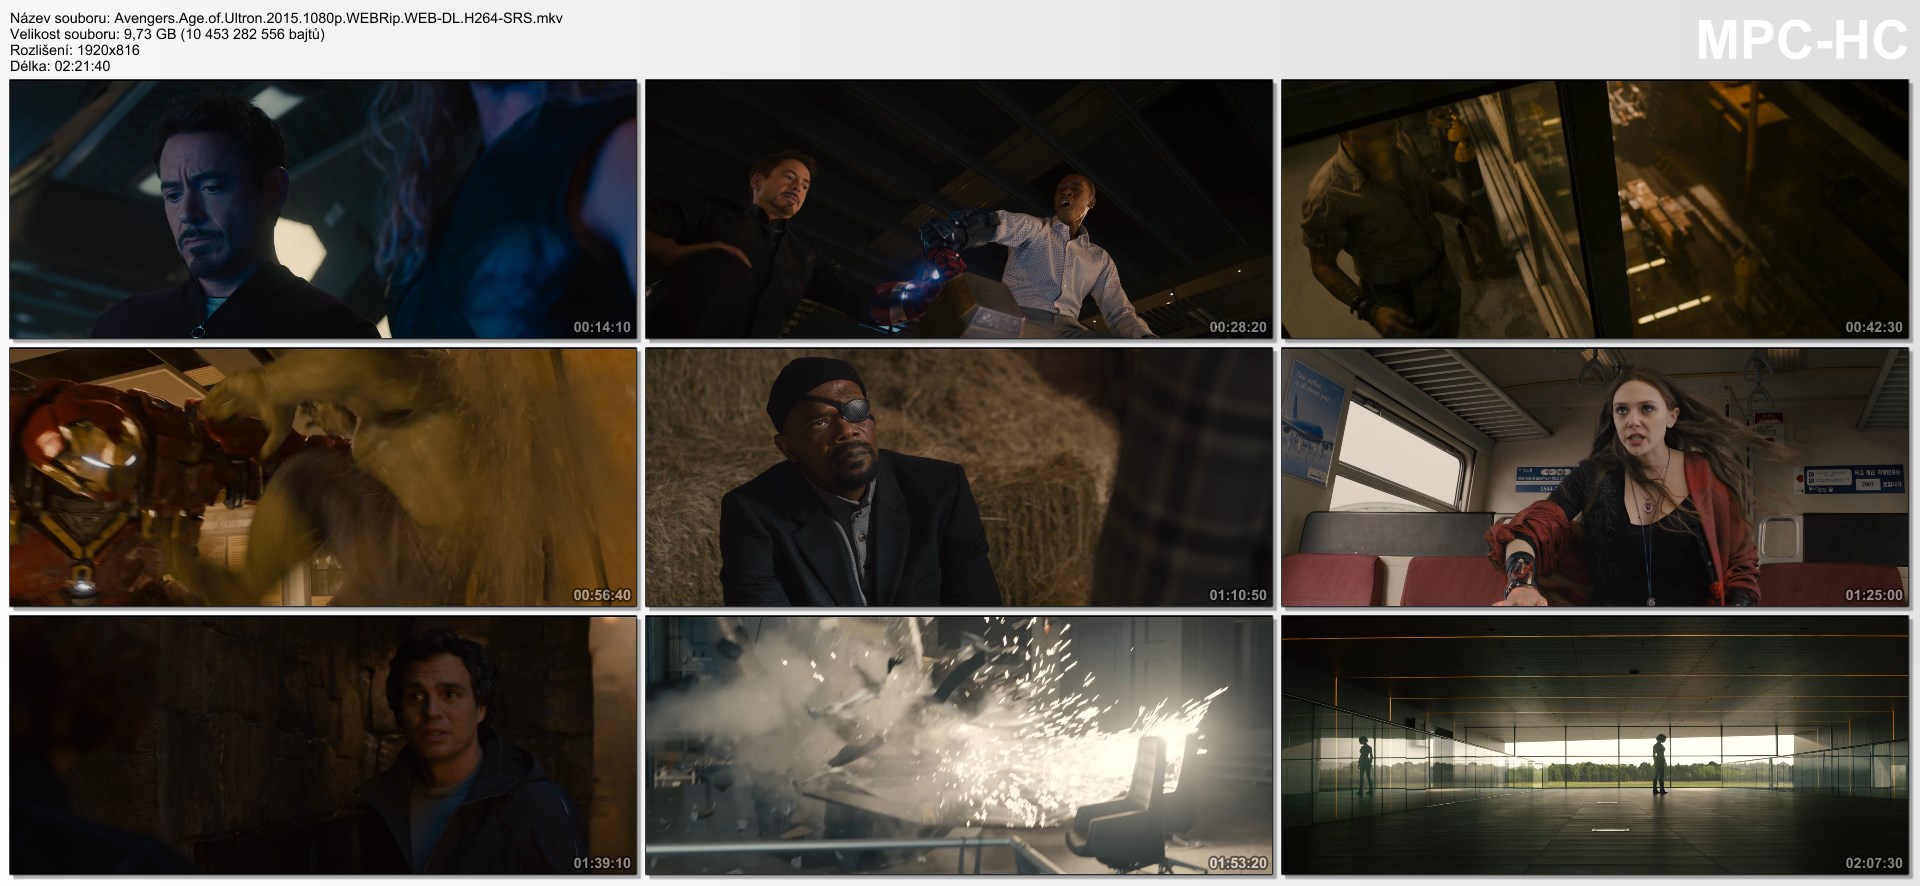
Task: Click the 00:28:20 timestamp label
Action: coord(1237,327)
